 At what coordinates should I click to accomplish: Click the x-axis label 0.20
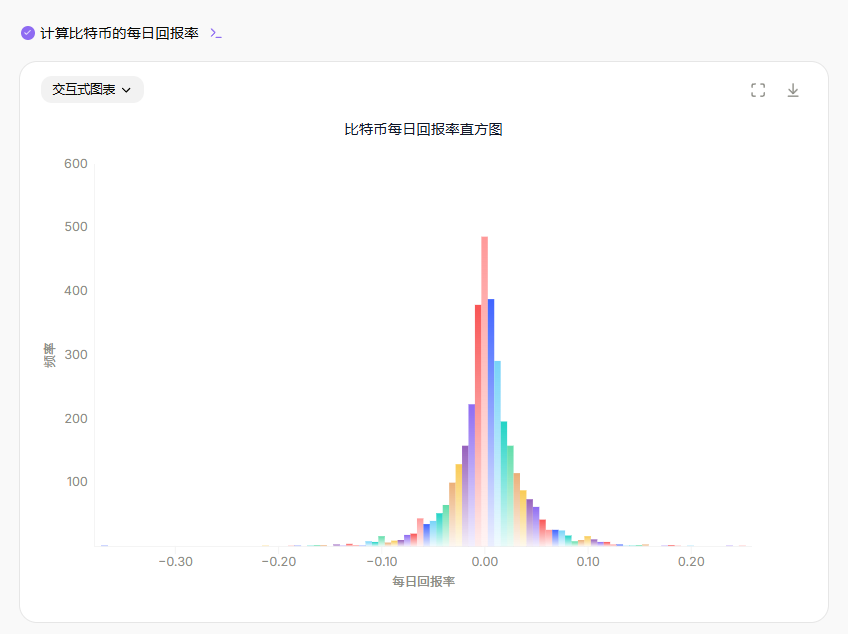point(691,562)
